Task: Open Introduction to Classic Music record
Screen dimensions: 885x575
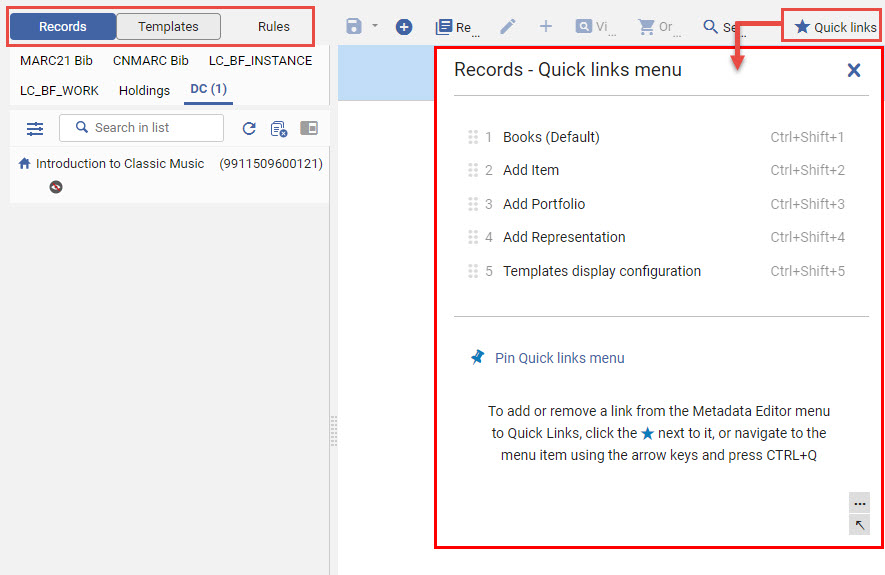Action: [120, 164]
